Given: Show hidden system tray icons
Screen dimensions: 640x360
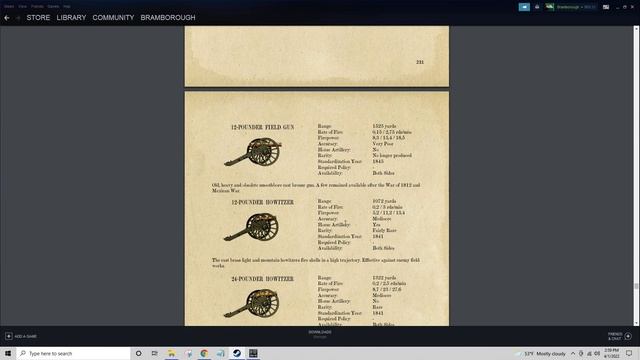Looking at the screenshot, I should point(573,353).
